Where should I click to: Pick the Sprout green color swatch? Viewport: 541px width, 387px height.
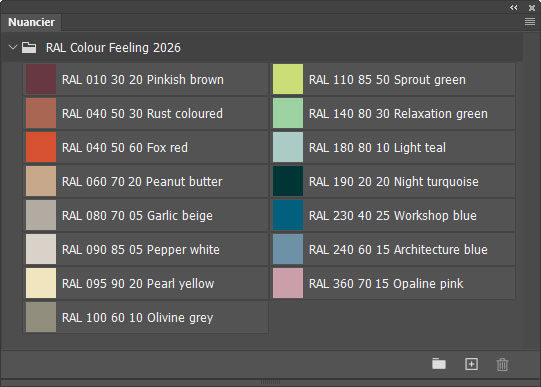[x=288, y=79]
